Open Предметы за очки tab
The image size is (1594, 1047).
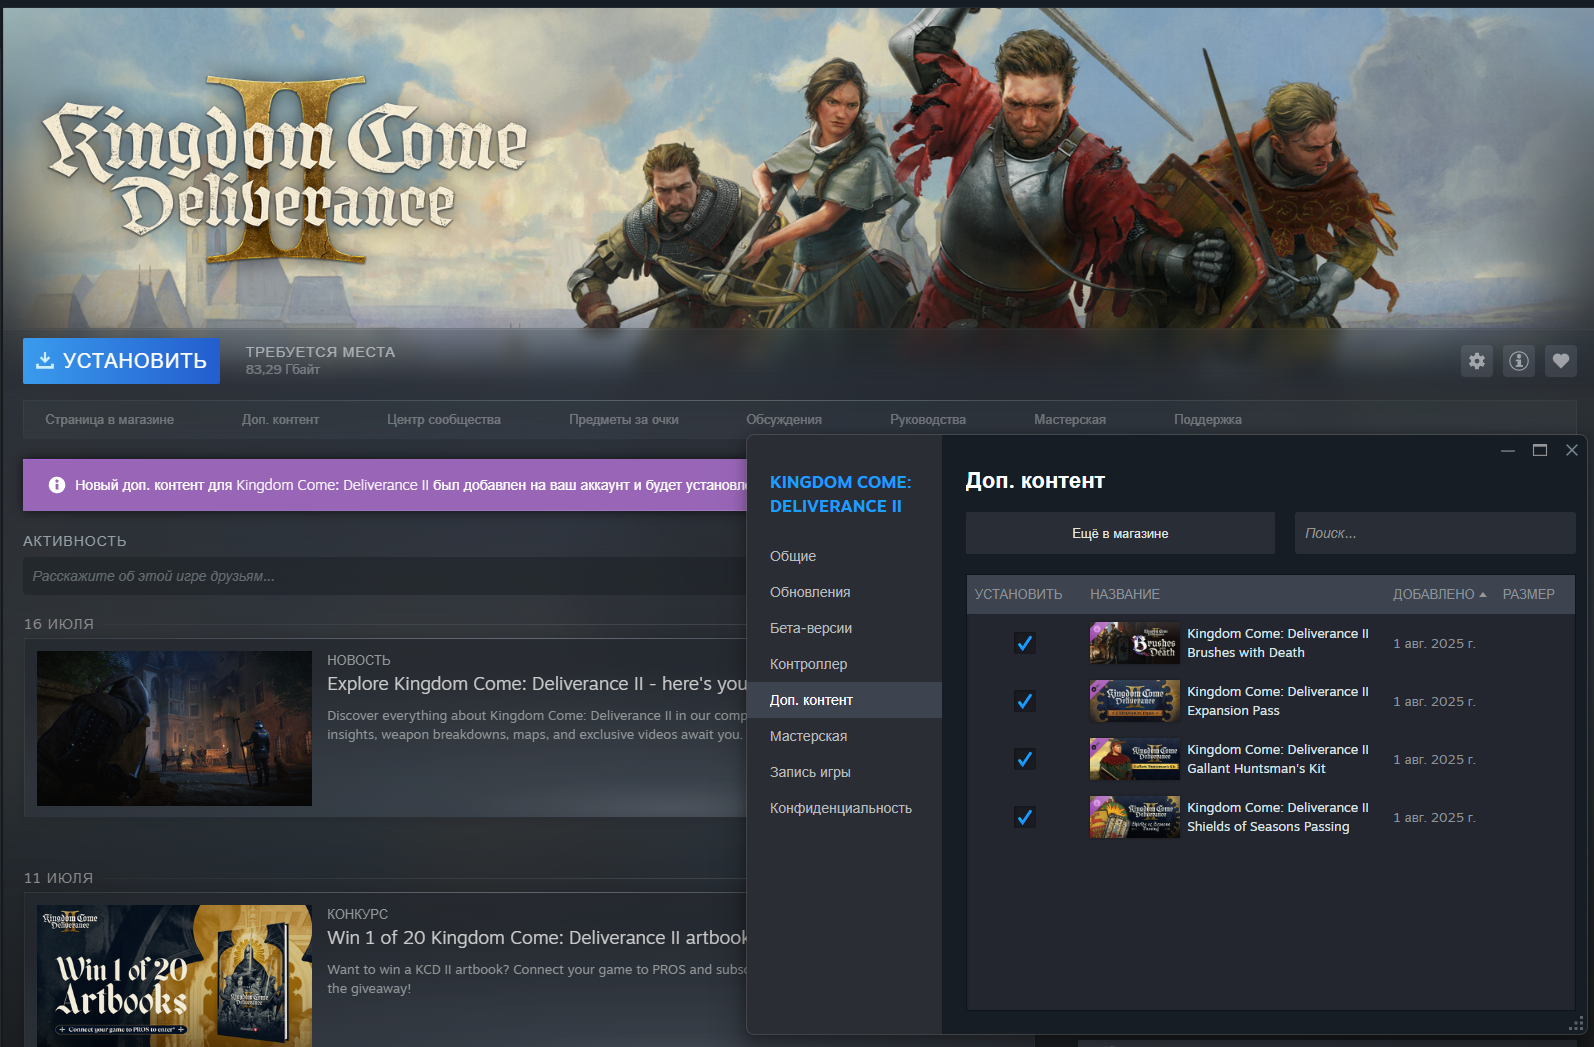point(624,419)
